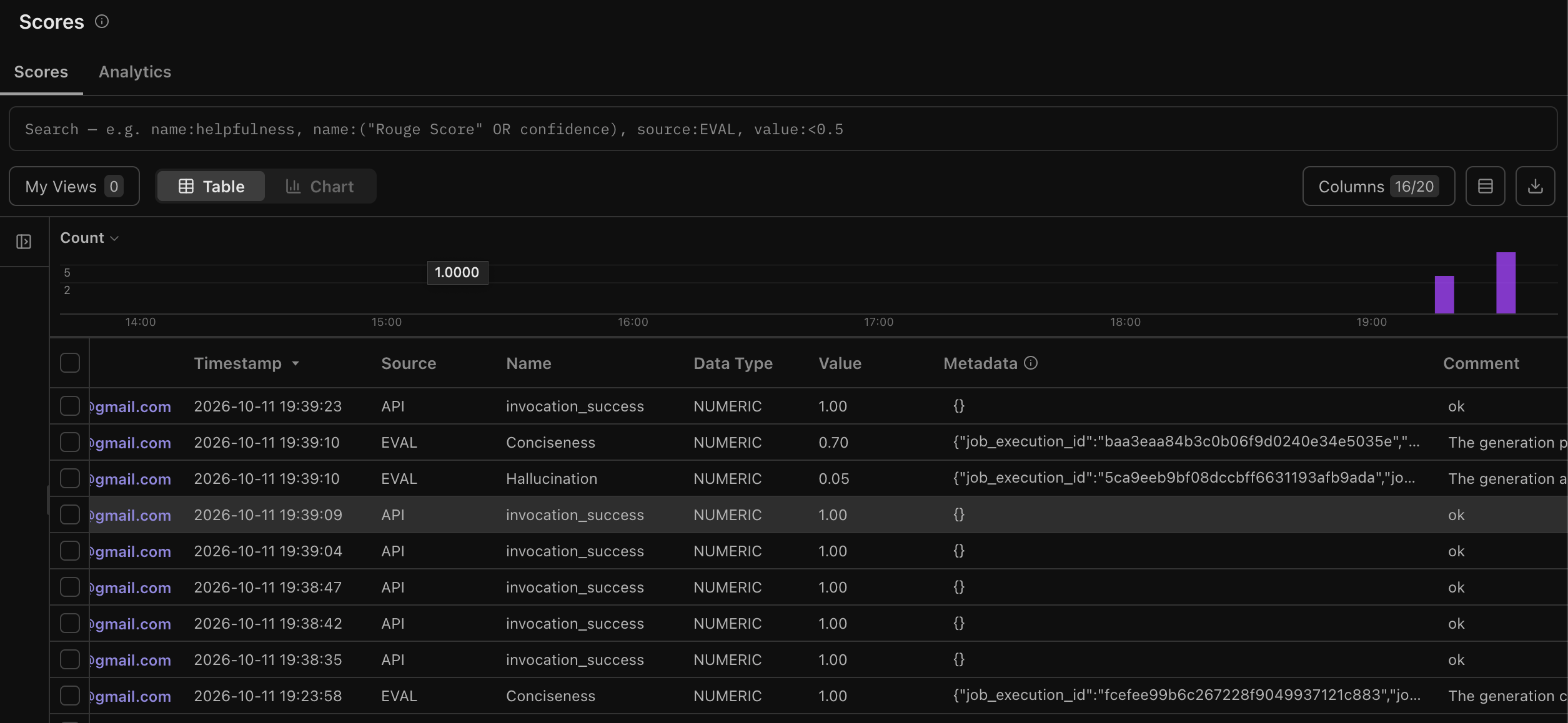Viewport: 1568px width, 723px height.
Task: Switch to Chart view
Action: pos(320,186)
